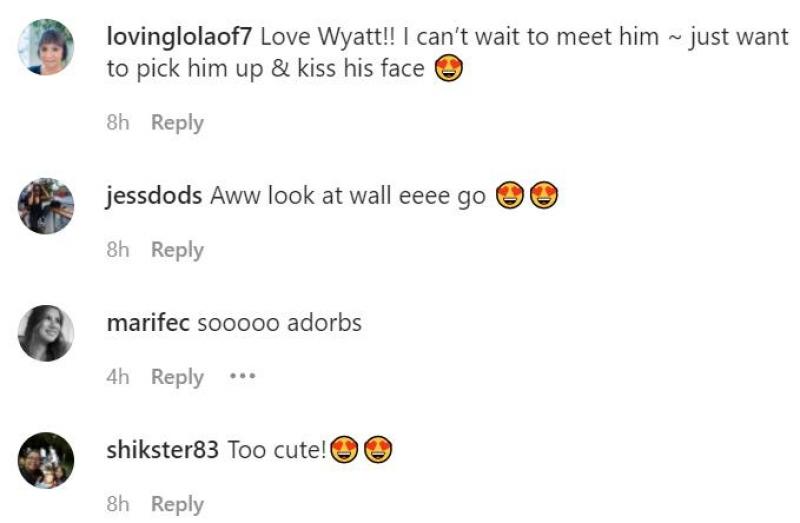The height and width of the screenshot is (523, 800).
Task: Open 8h timestamp on shikster83's comment
Action: coord(118,504)
